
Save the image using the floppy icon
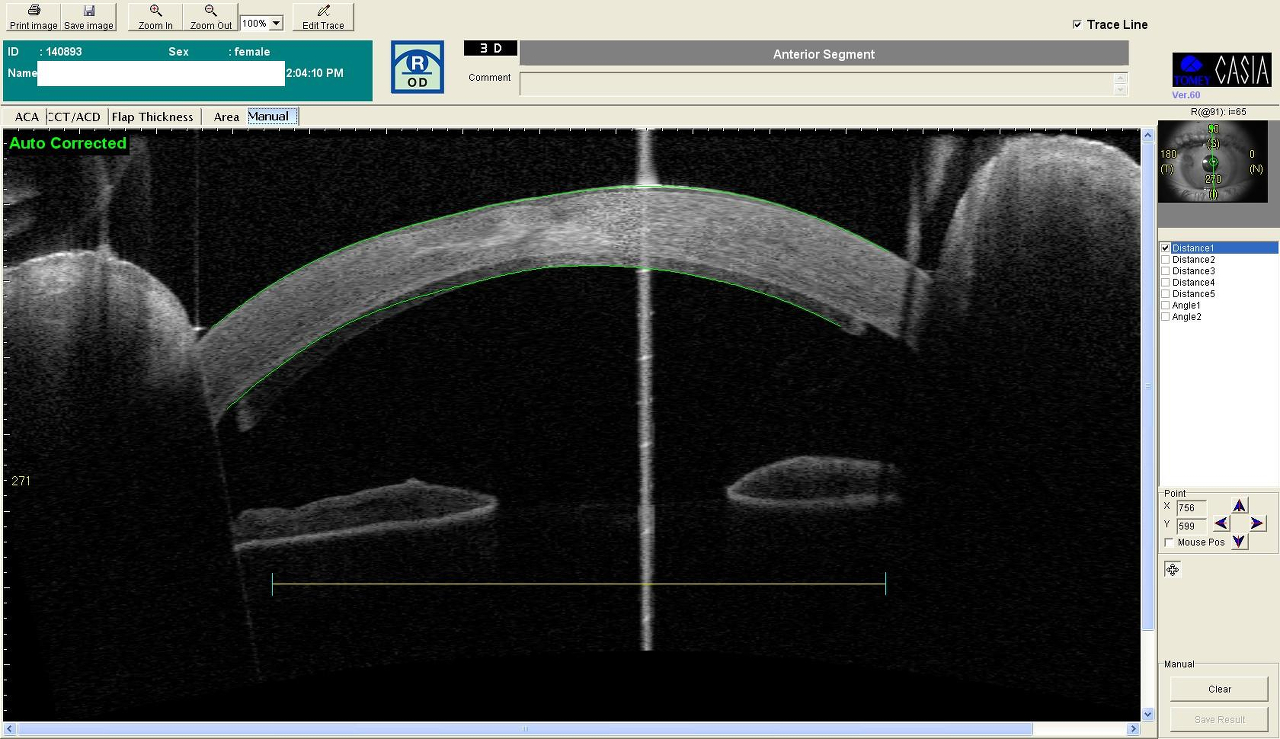pyautogui.click(x=89, y=17)
